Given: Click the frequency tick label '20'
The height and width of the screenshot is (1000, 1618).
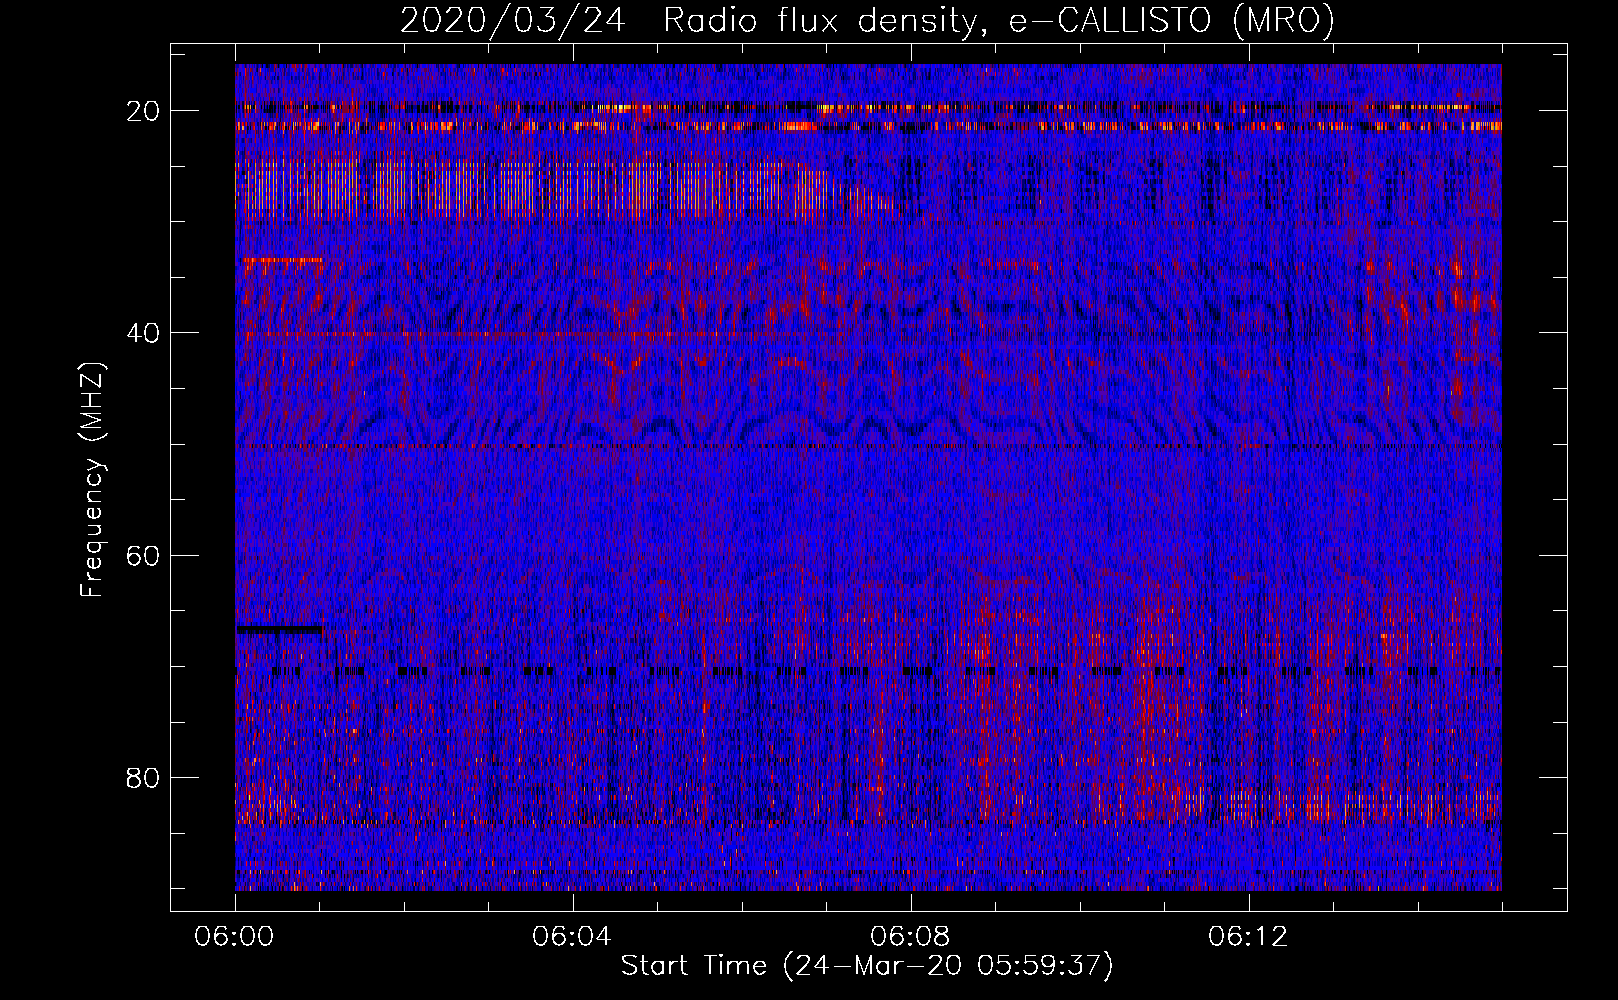Looking at the screenshot, I should (144, 110).
